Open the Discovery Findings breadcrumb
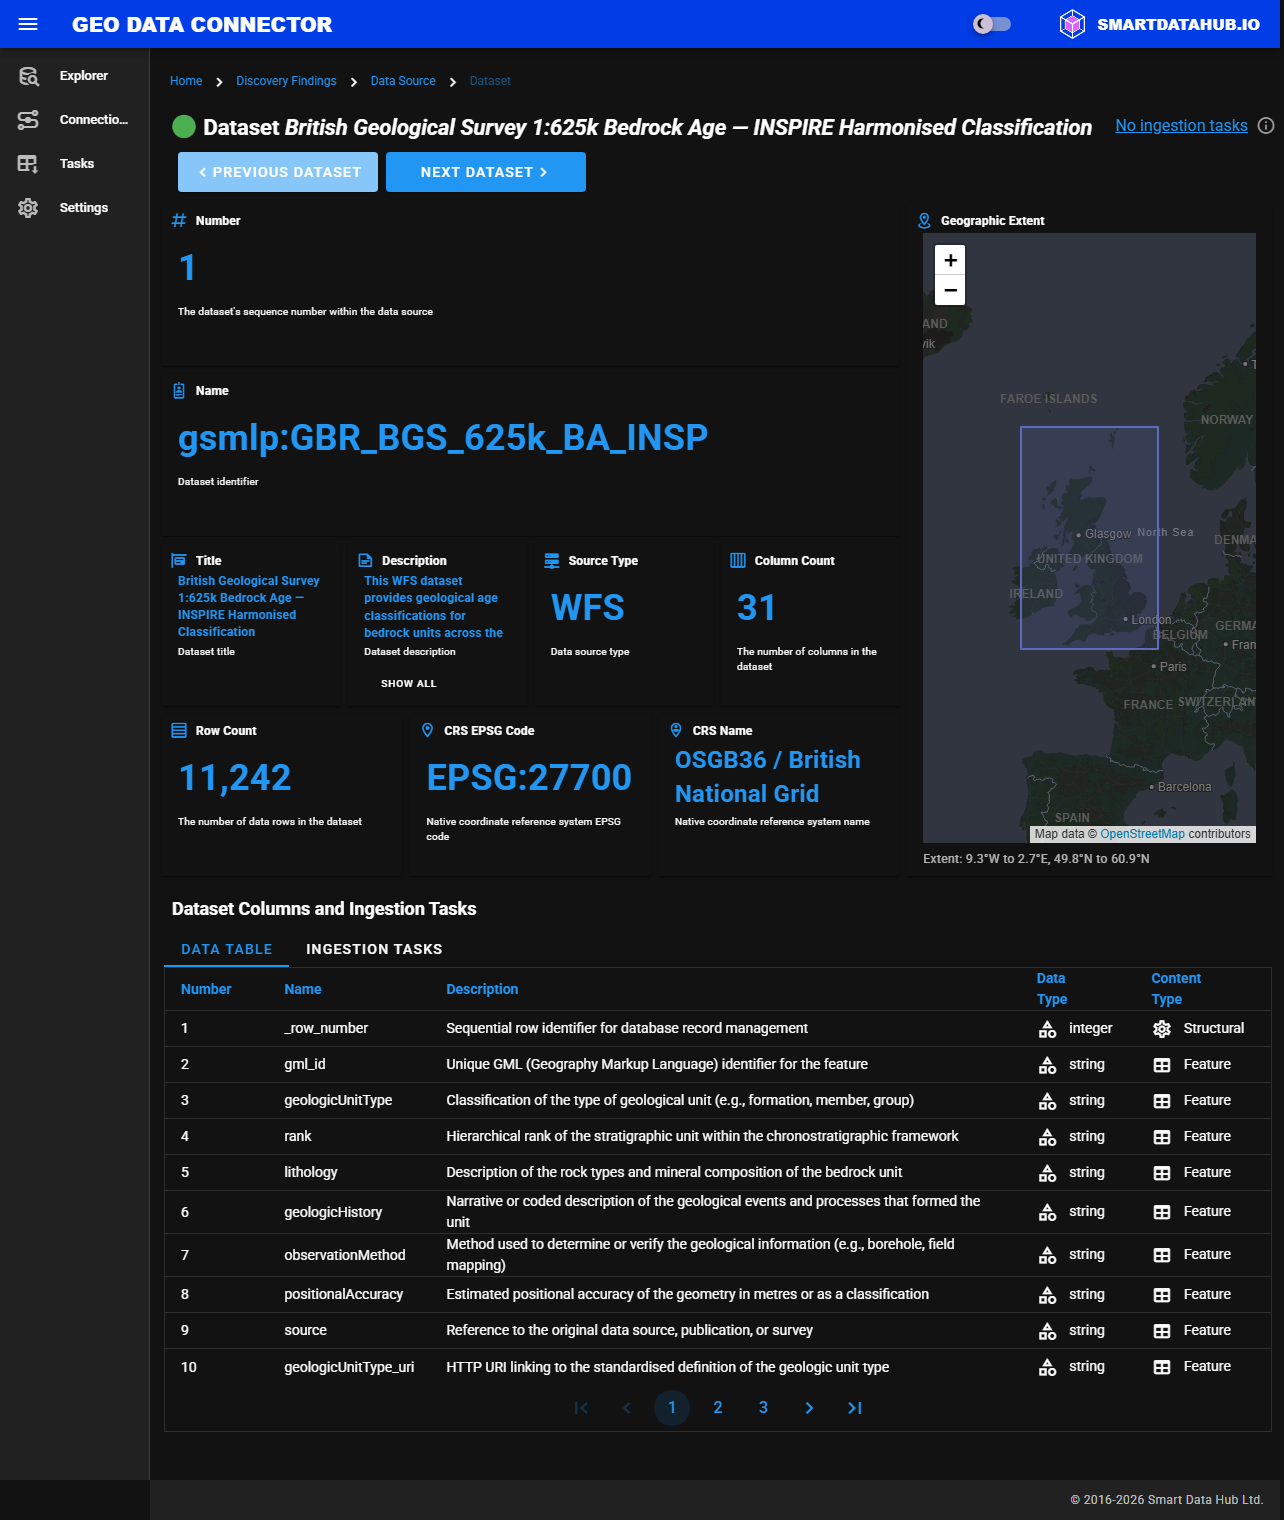Viewport: 1284px width, 1520px height. (x=286, y=81)
